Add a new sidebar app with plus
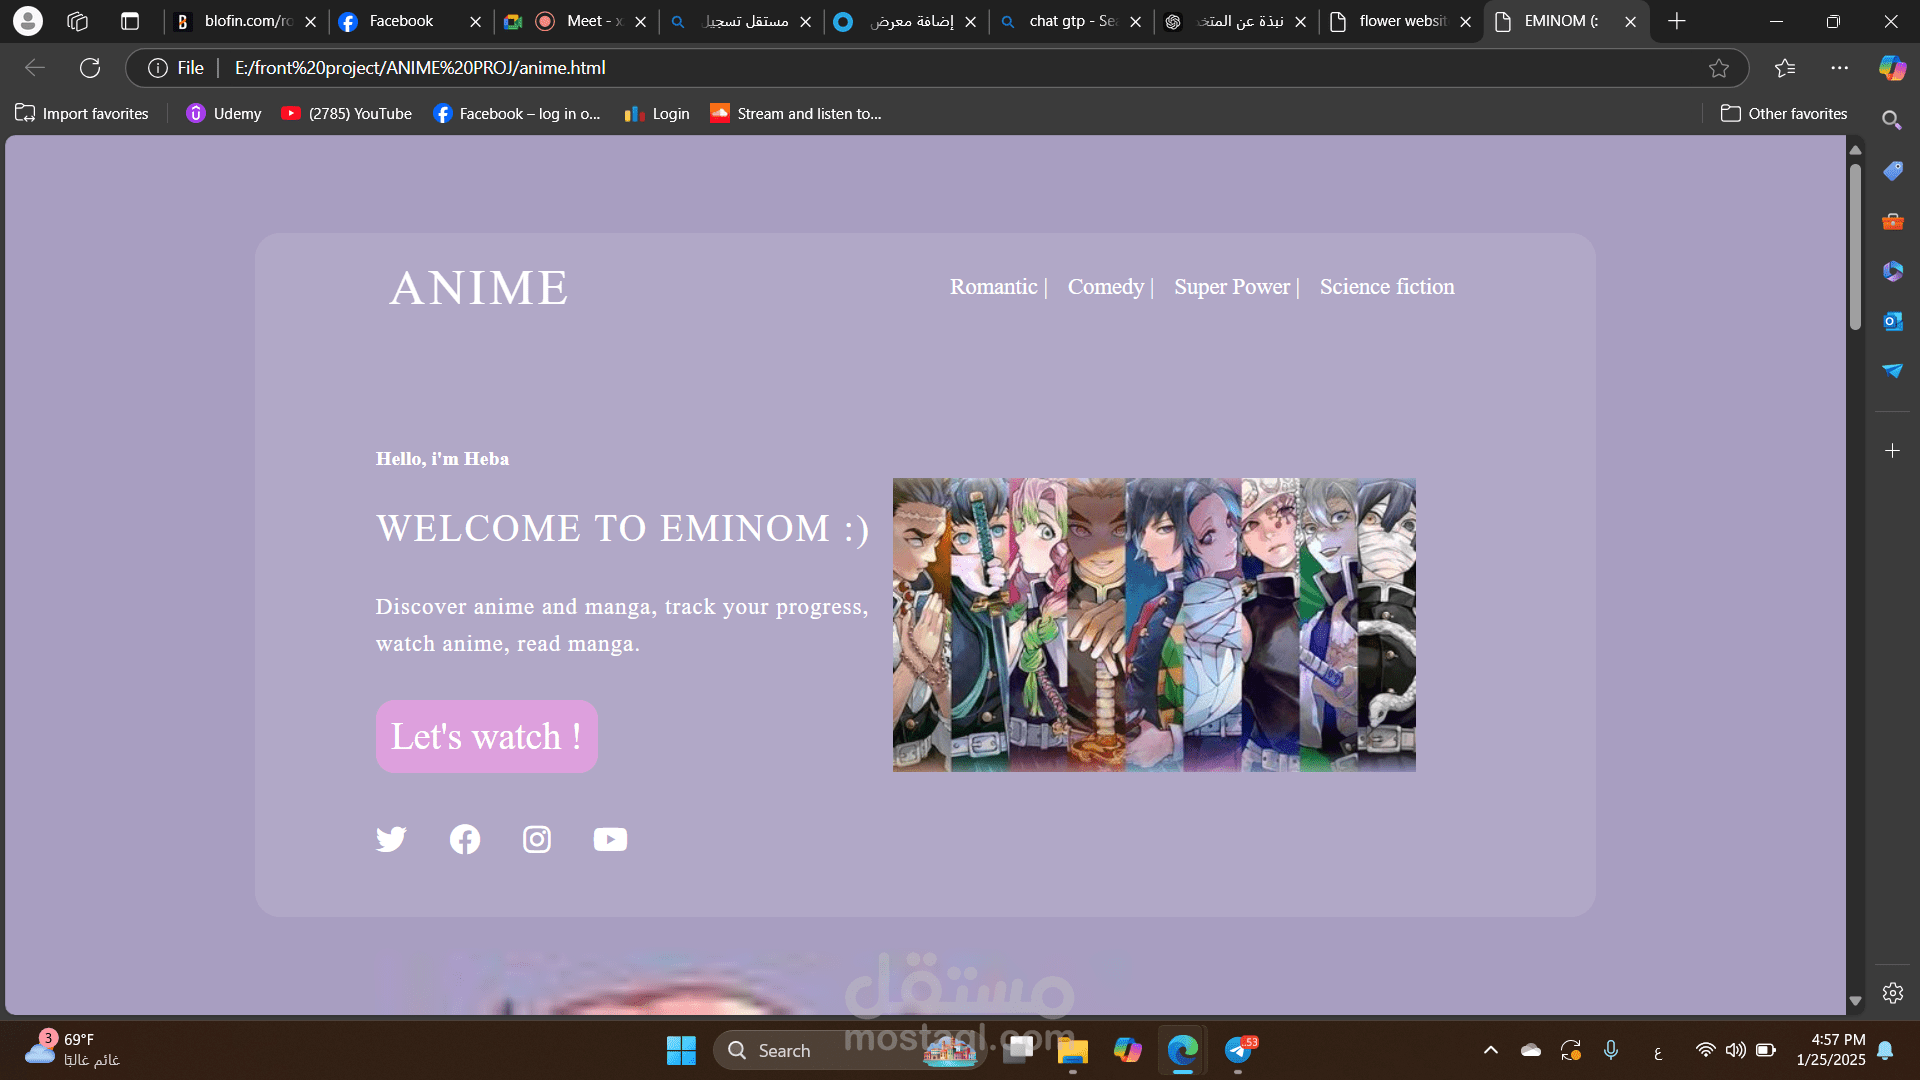 coord(1893,451)
